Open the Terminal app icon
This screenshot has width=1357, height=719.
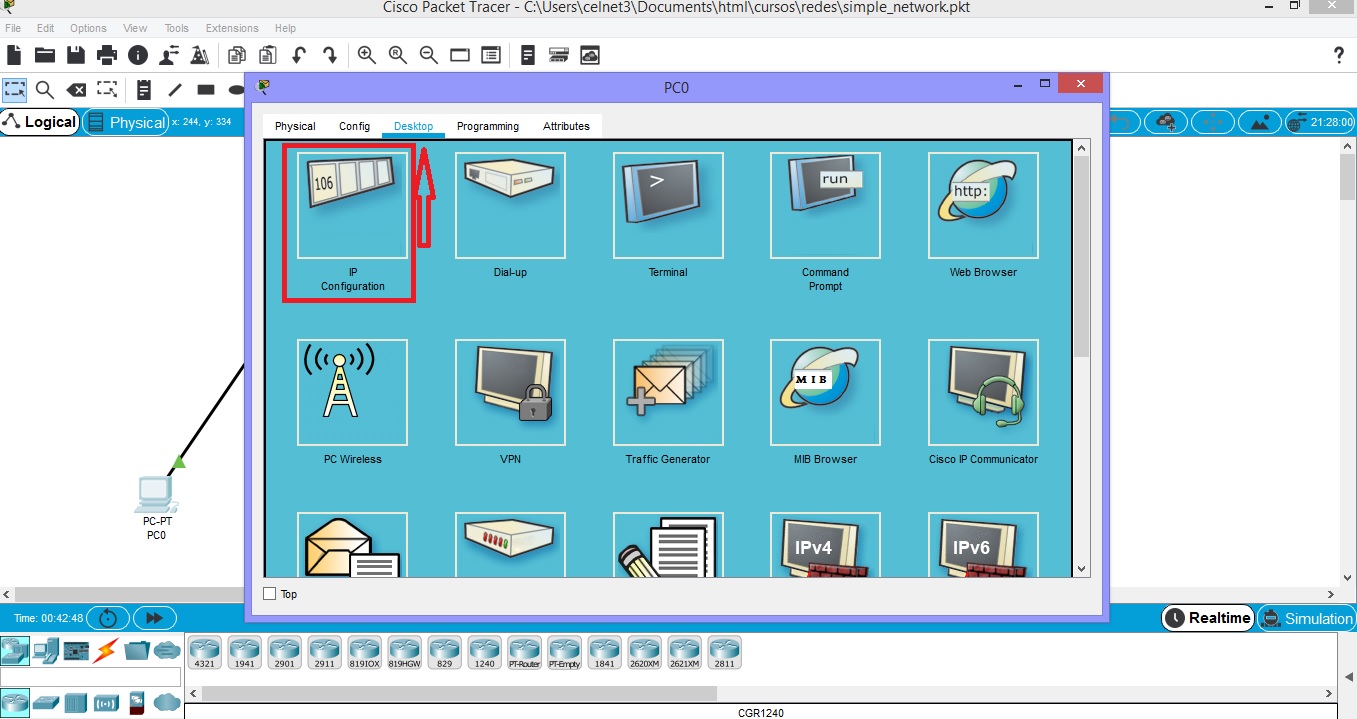667,205
